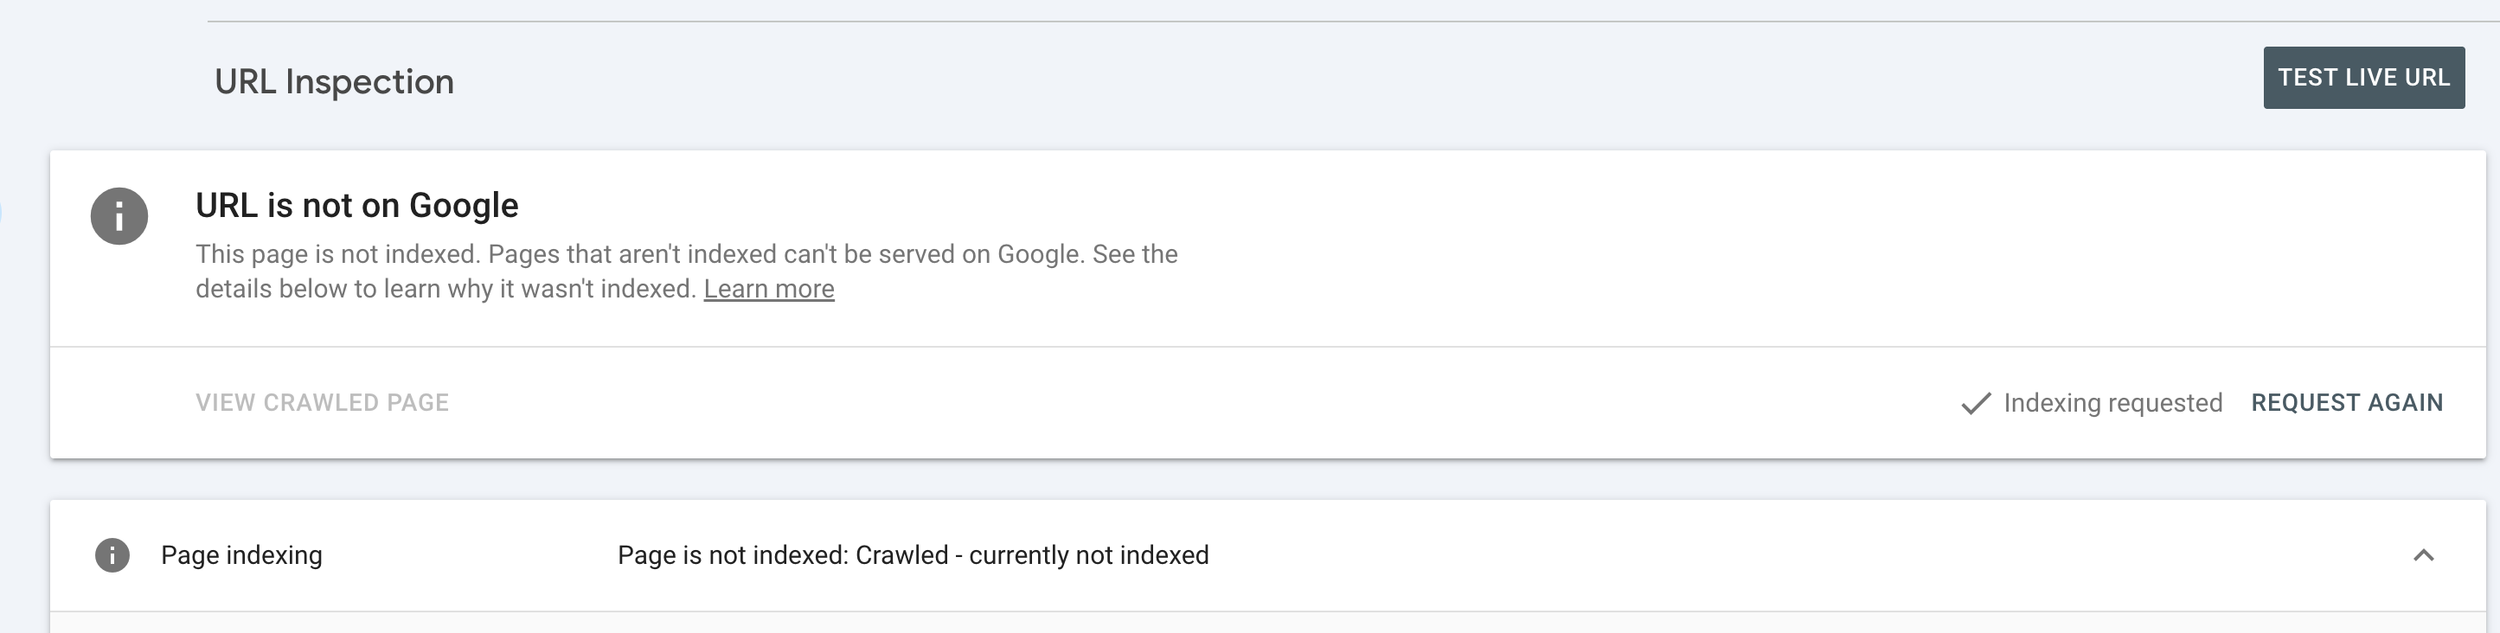Click "Page is not indexed" status text
2500x633 pixels.
(731, 555)
